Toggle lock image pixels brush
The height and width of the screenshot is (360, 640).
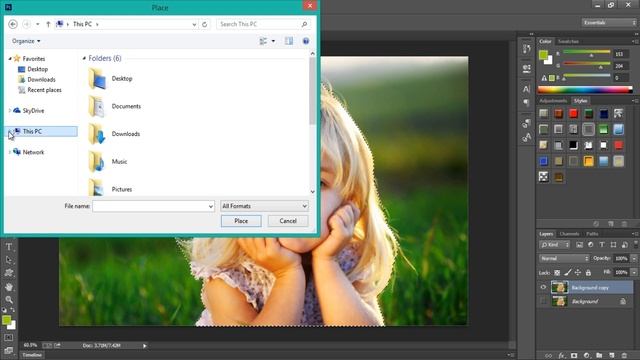(x=568, y=273)
